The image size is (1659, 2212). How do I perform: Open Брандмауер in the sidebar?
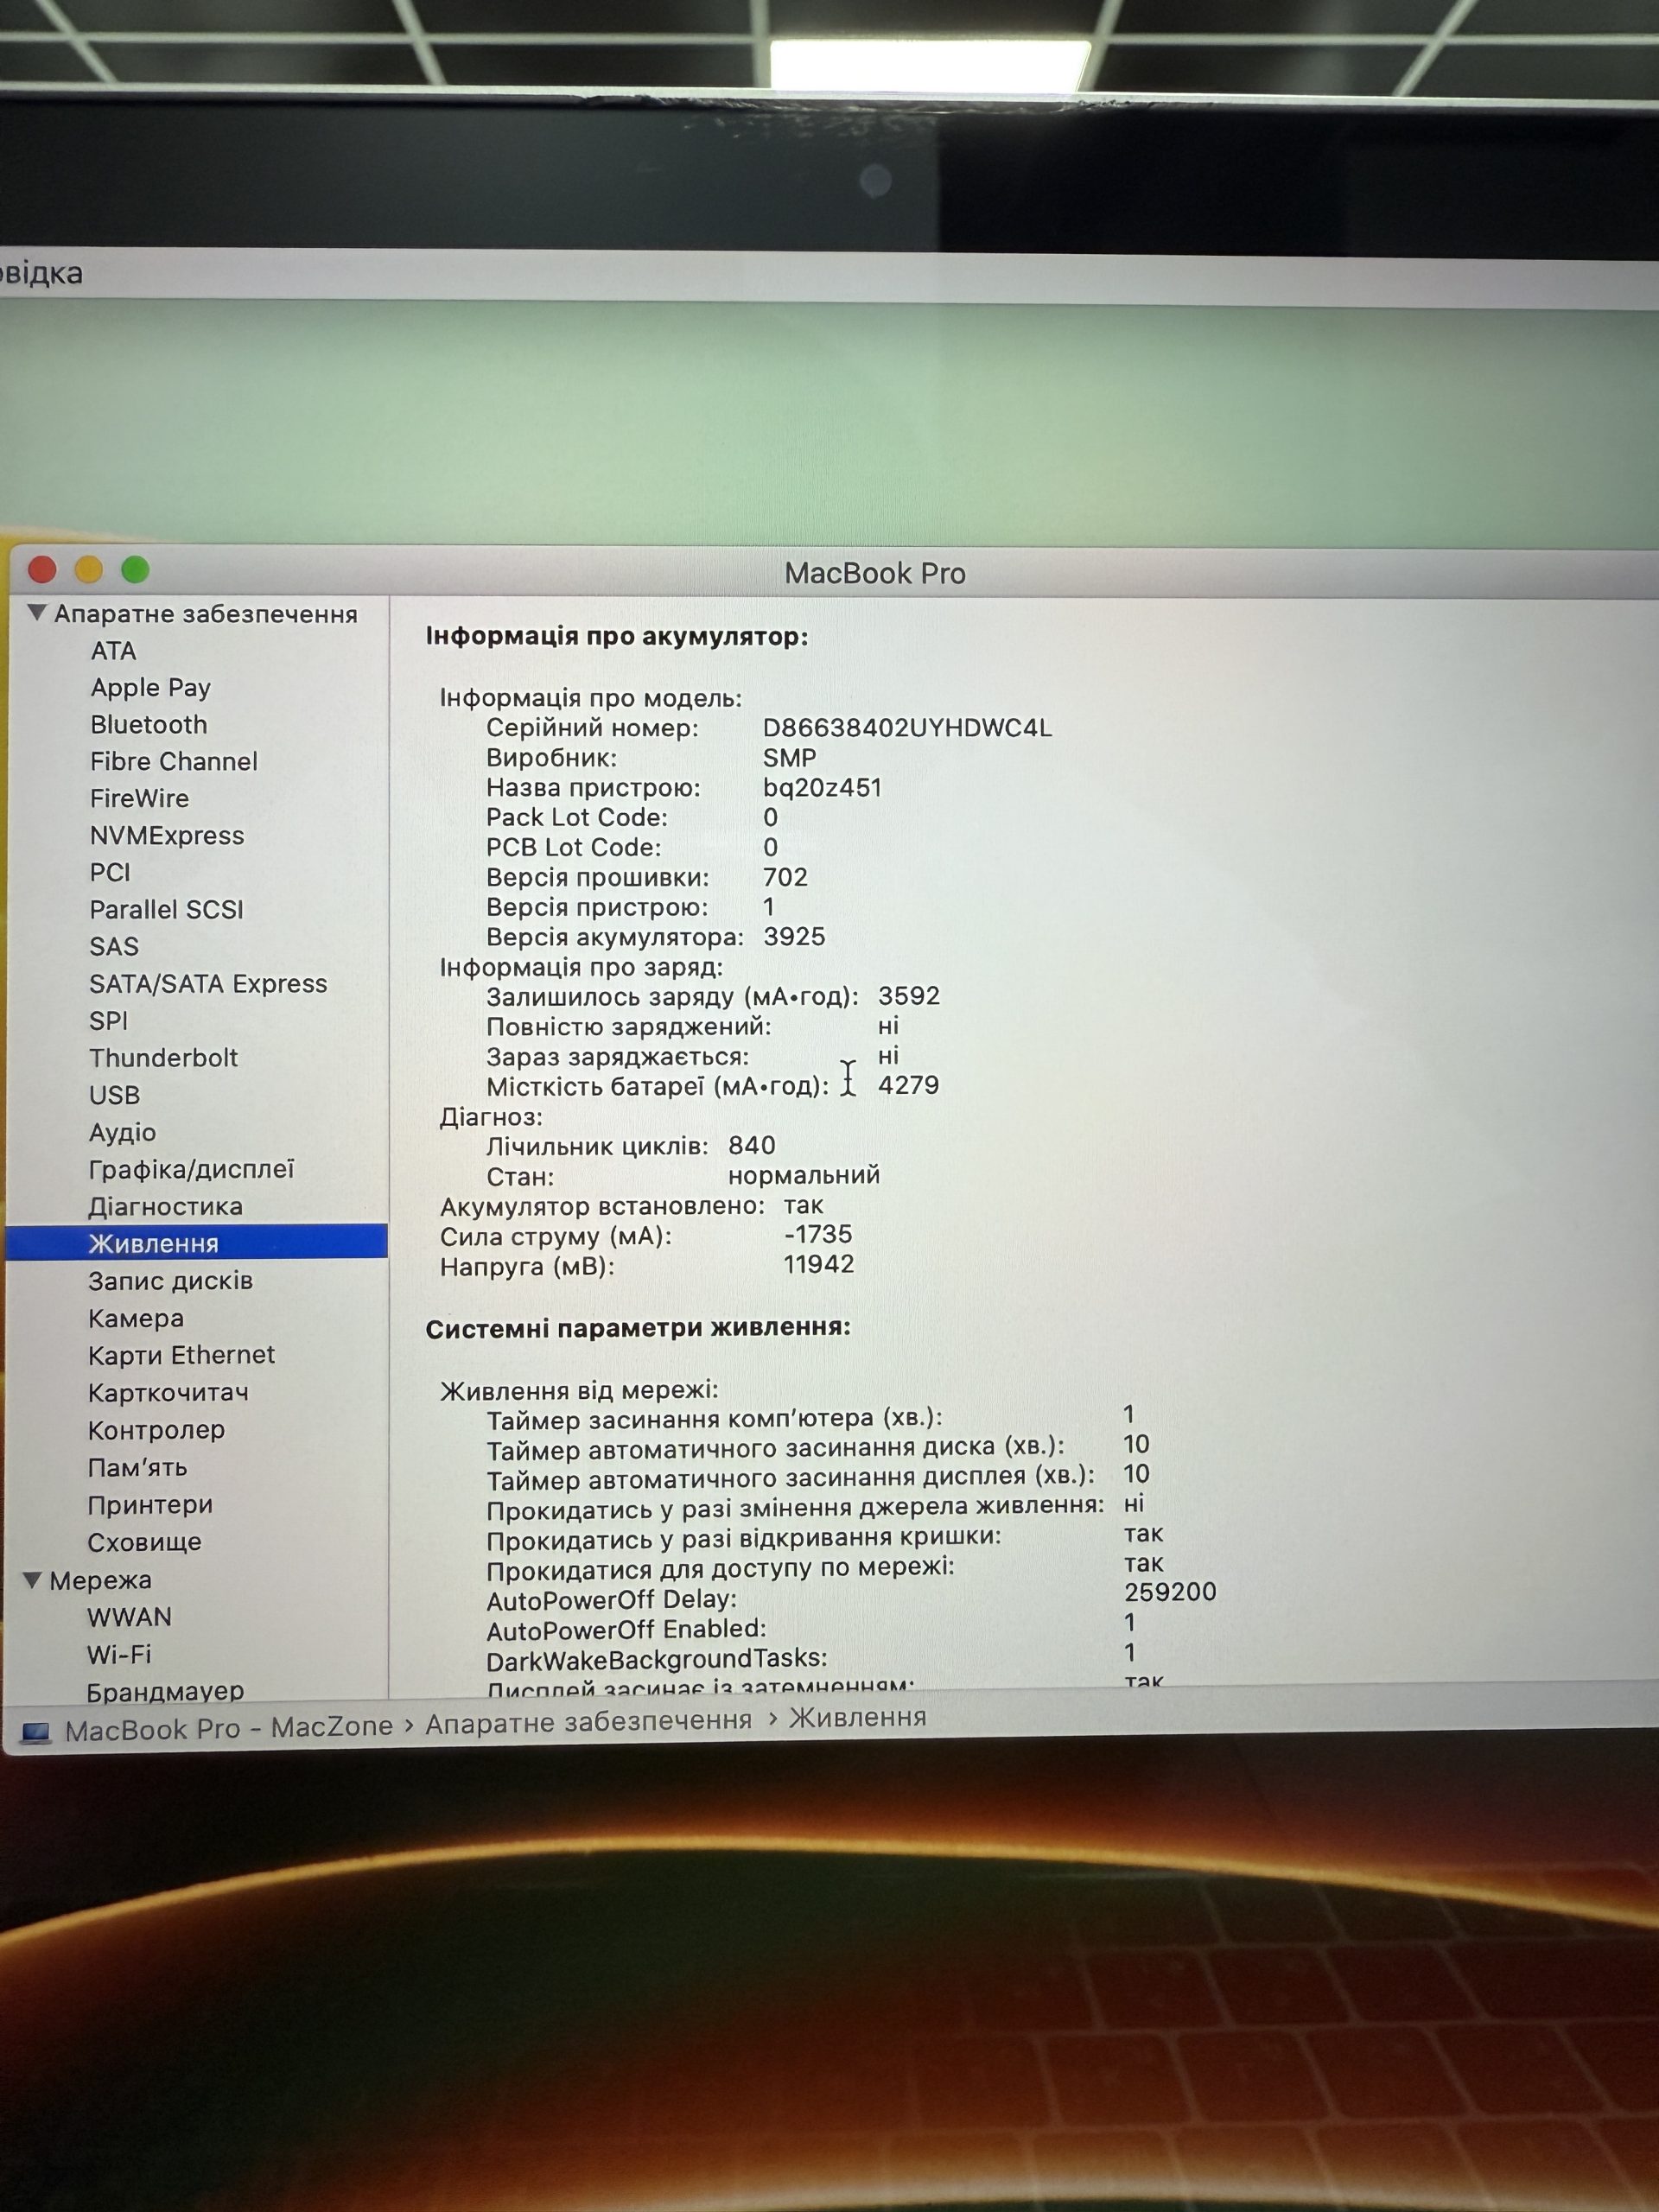tap(165, 1691)
